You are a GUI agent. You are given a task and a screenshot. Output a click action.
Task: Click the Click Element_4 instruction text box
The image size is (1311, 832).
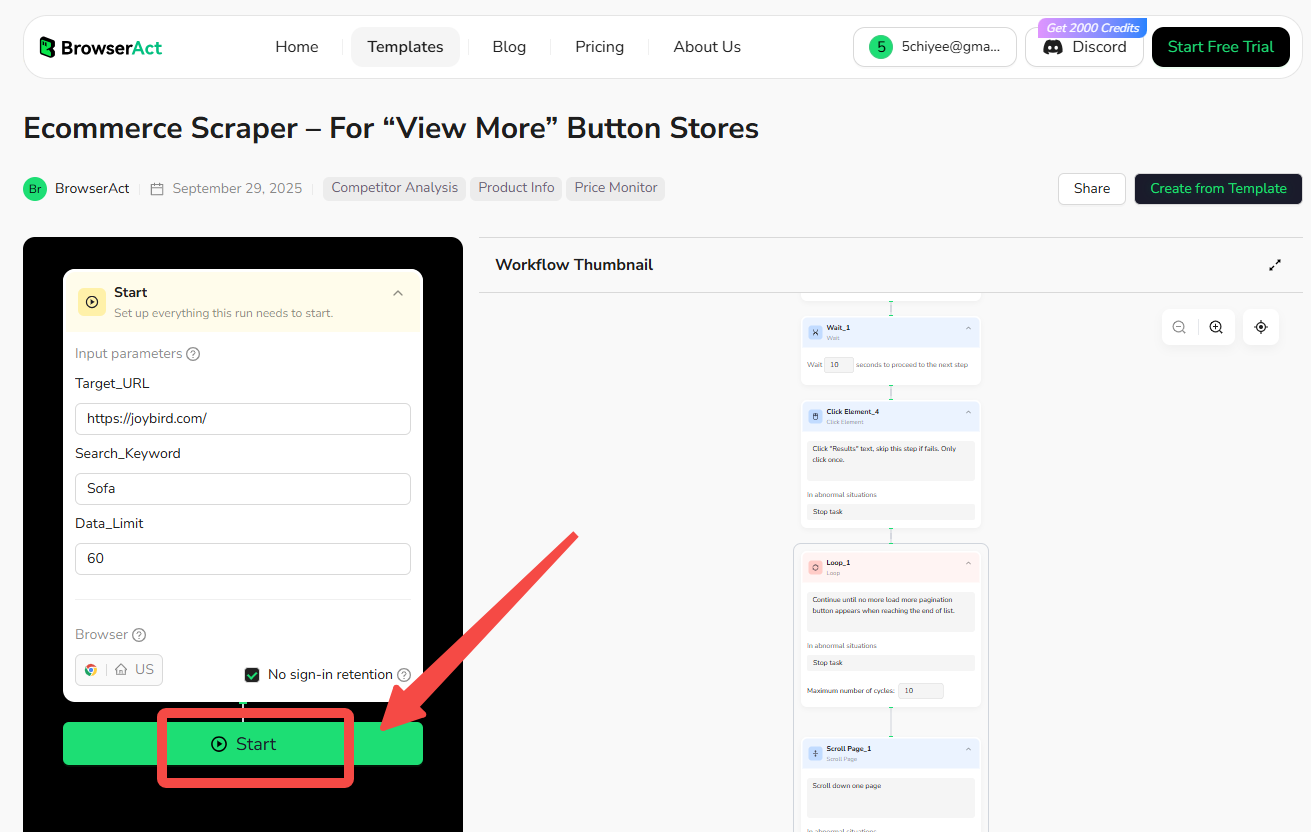point(891,461)
